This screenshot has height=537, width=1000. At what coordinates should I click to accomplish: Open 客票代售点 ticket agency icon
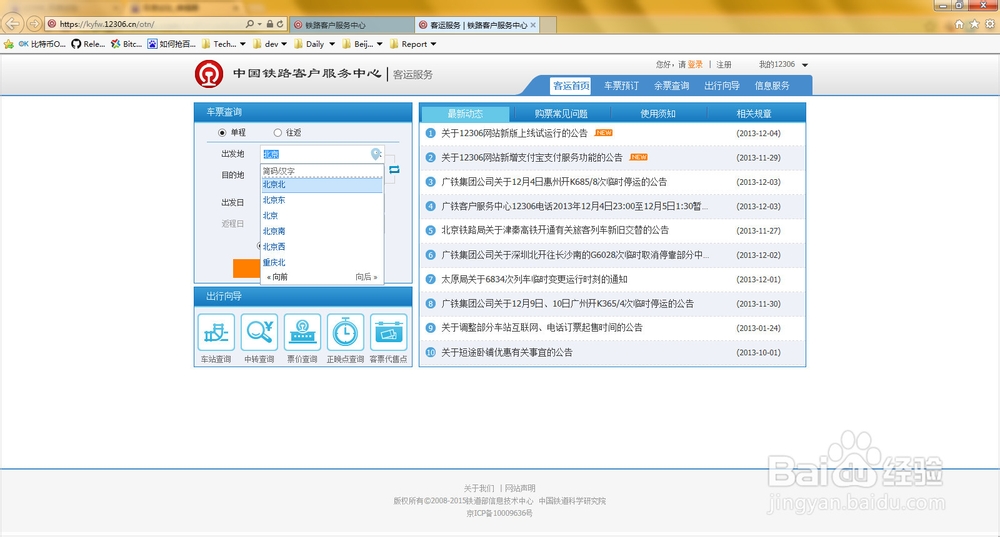[x=388, y=332]
